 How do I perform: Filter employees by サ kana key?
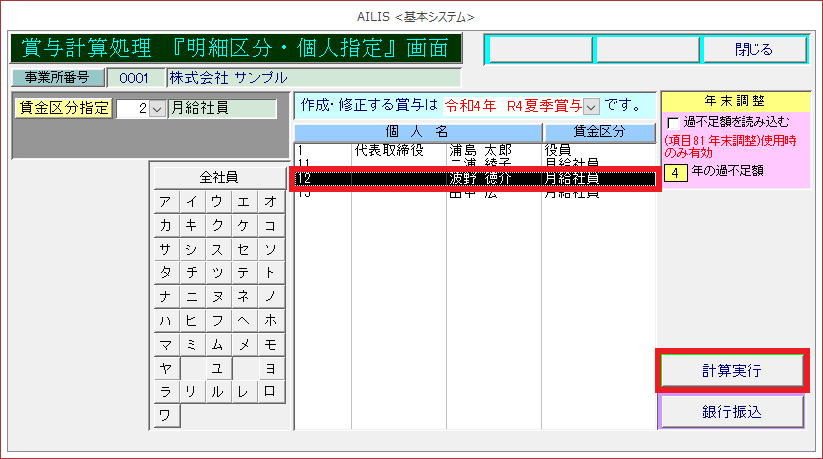pyautogui.click(x=166, y=248)
